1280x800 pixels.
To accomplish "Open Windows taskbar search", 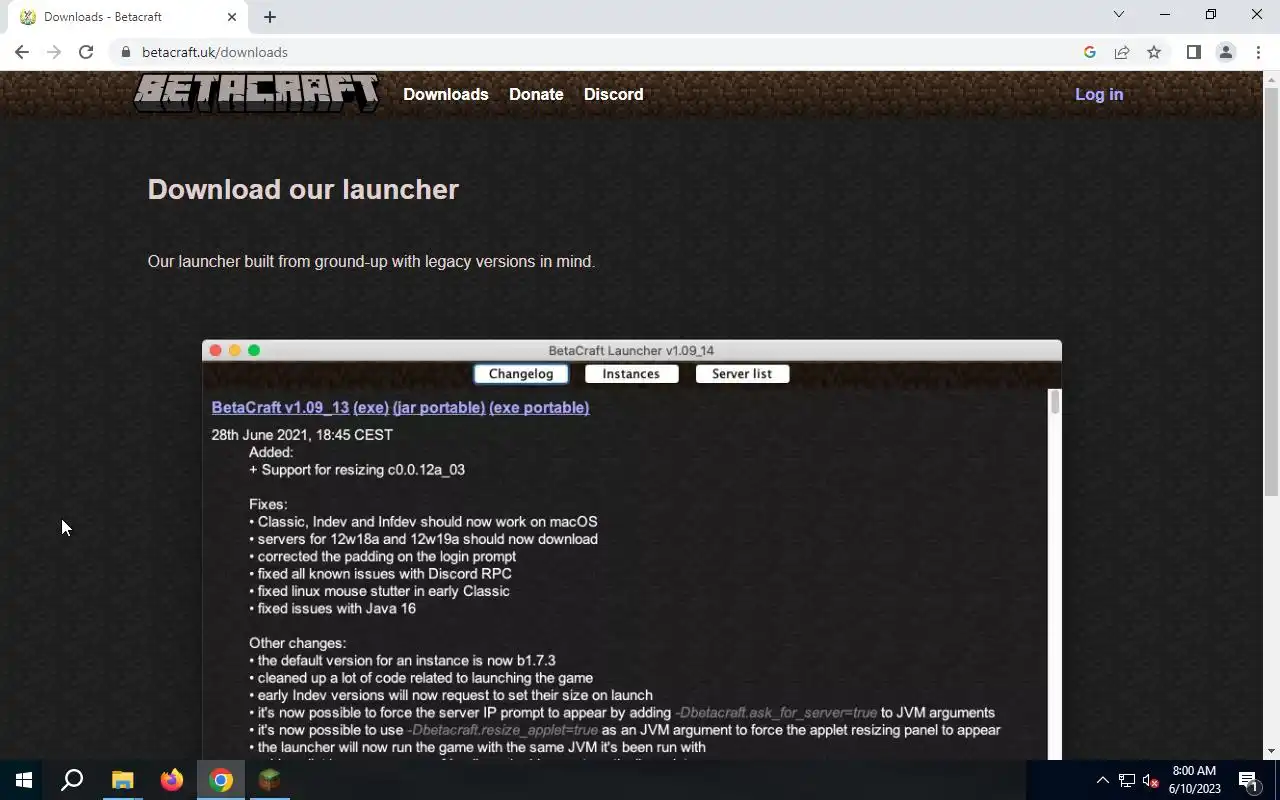I will point(72,780).
